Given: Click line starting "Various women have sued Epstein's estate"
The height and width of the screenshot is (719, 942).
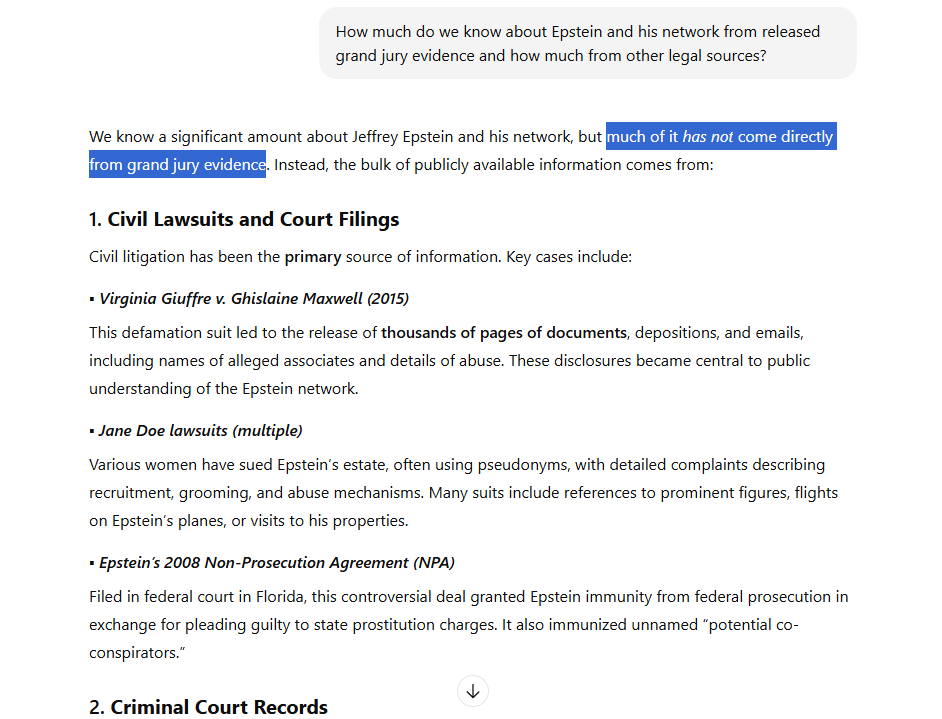Looking at the screenshot, I should [x=457, y=465].
